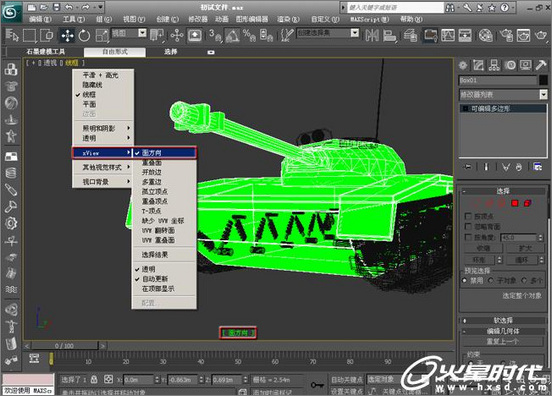Image resolution: width=552 pixels, height=396 pixels.
Task: Switch to the 自由形式 ribbon tab
Action: tap(115, 52)
